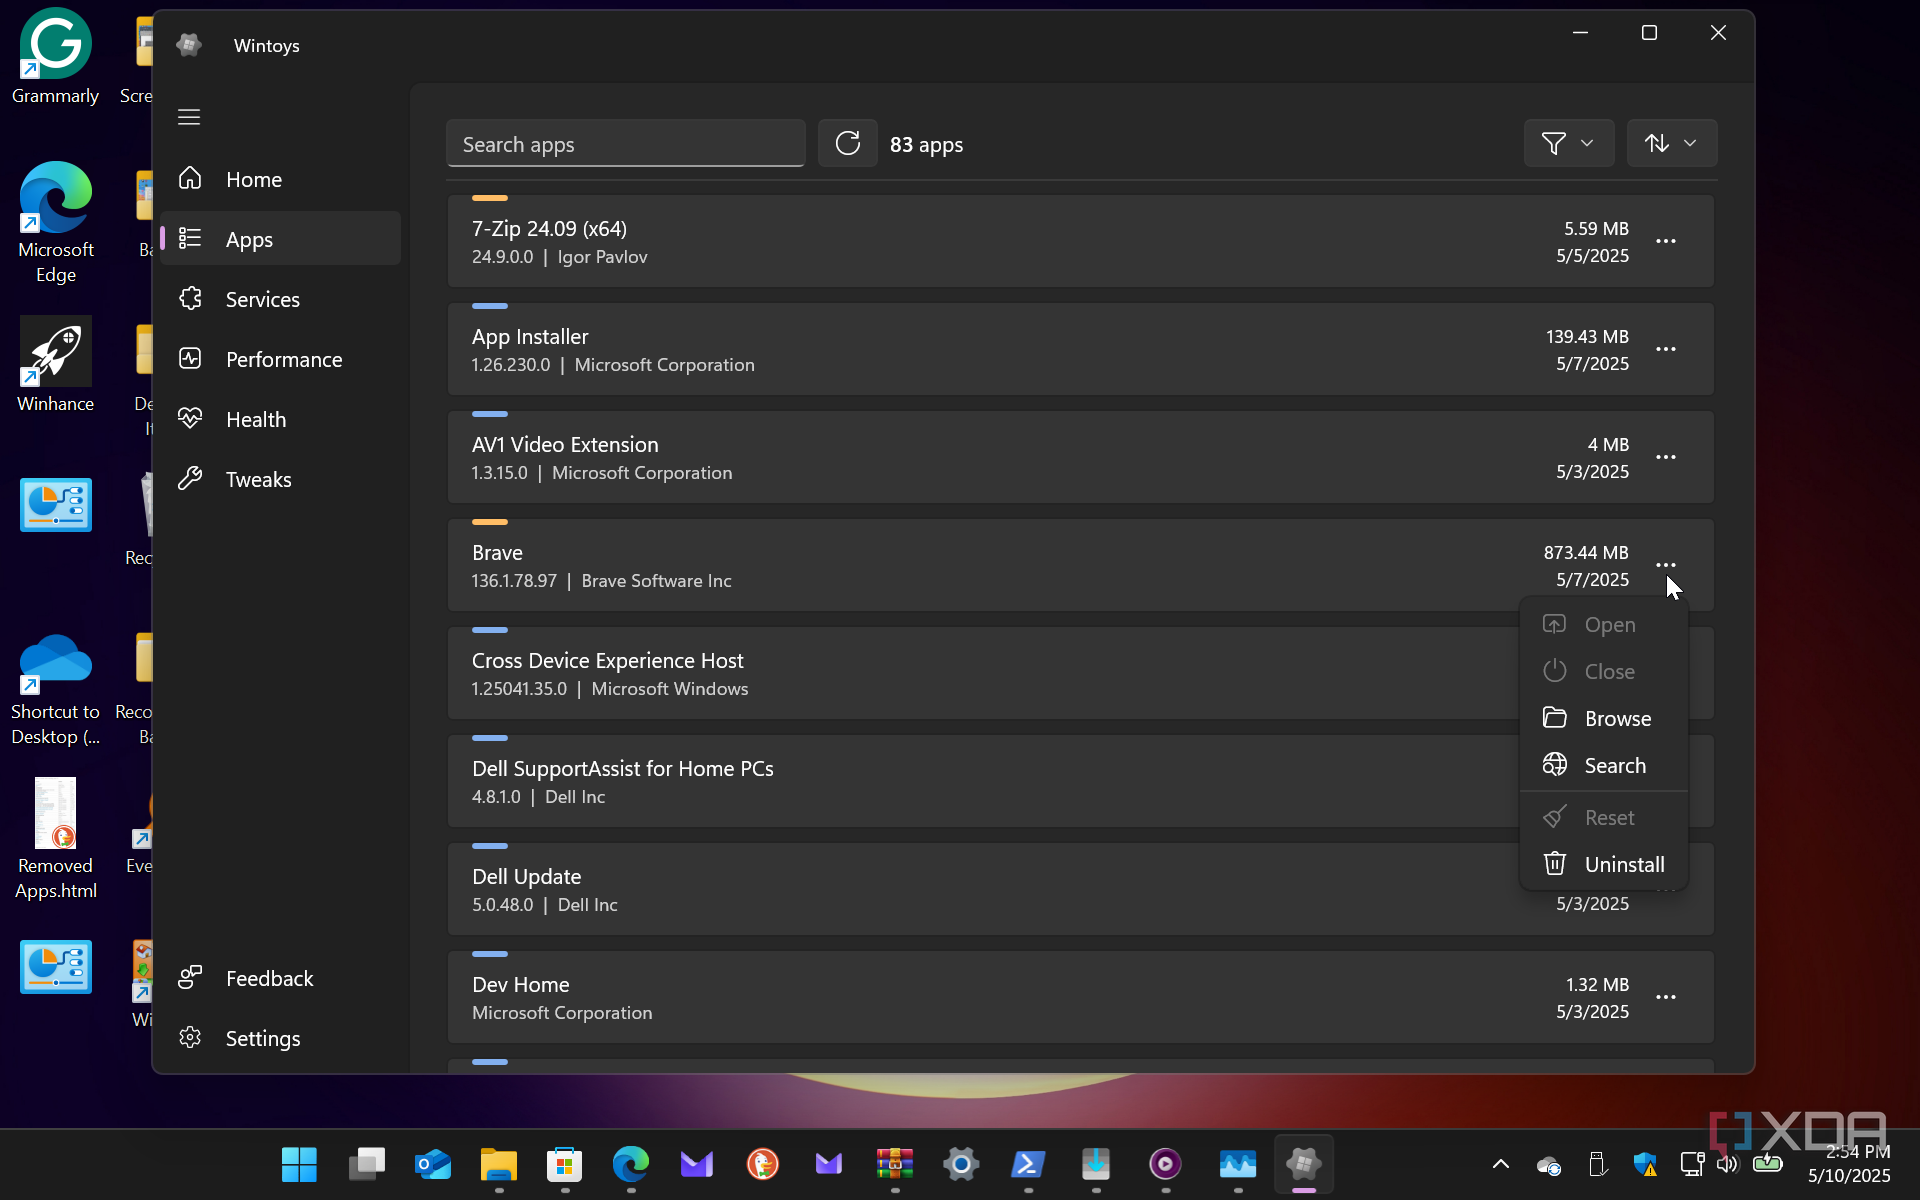Choose Browse in the context menu
Screen dimensions: 1920x1200
[x=1604, y=718]
